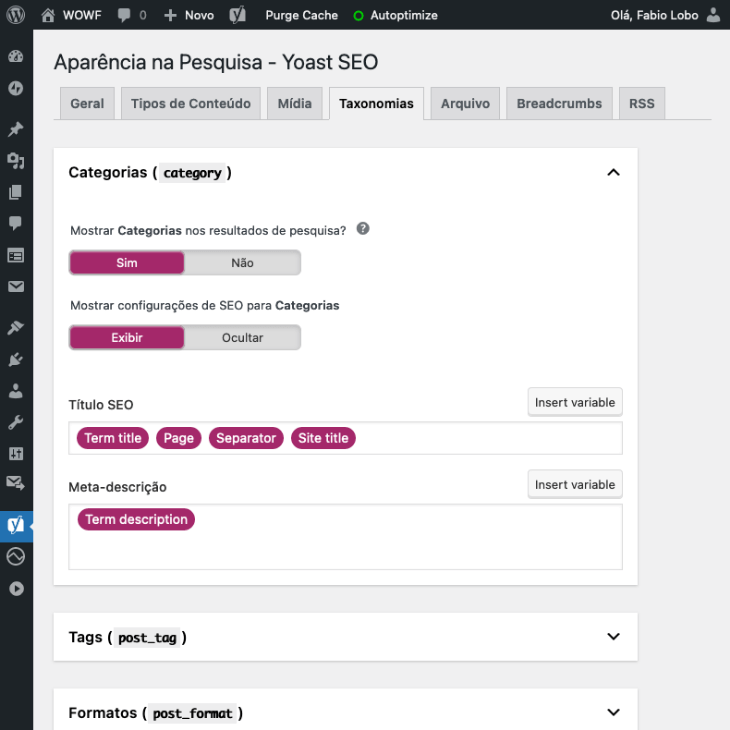Select the Taxonomias tab

click(x=376, y=103)
